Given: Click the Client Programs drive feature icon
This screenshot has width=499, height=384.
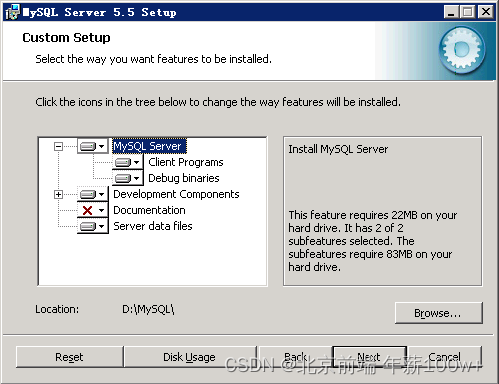Looking at the screenshot, I should [x=123, y=162].
